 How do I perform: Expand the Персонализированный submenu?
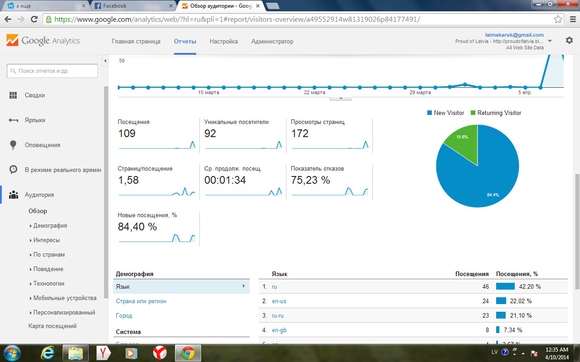point(64,312)
